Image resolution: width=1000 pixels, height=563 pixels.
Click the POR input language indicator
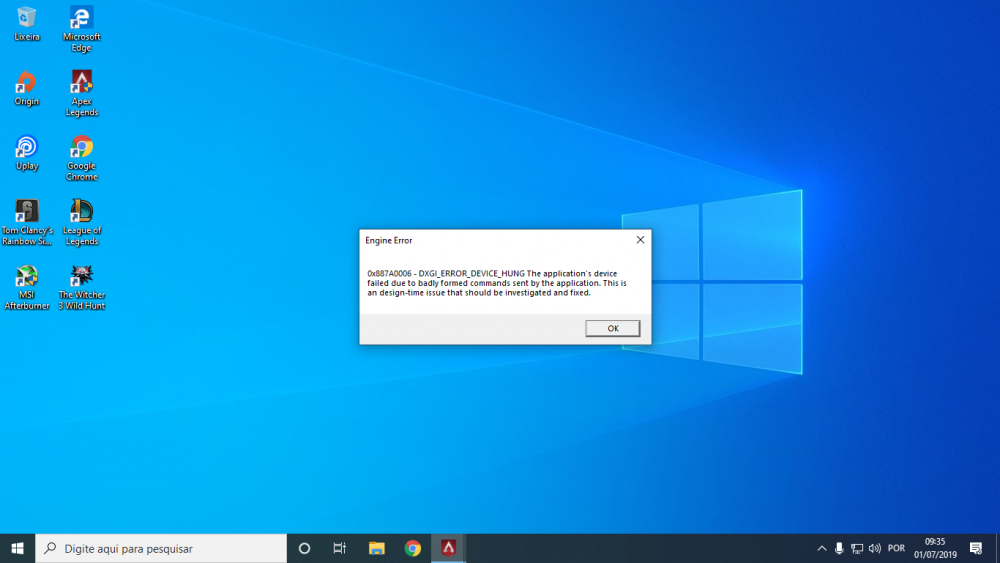pos(896,548)
